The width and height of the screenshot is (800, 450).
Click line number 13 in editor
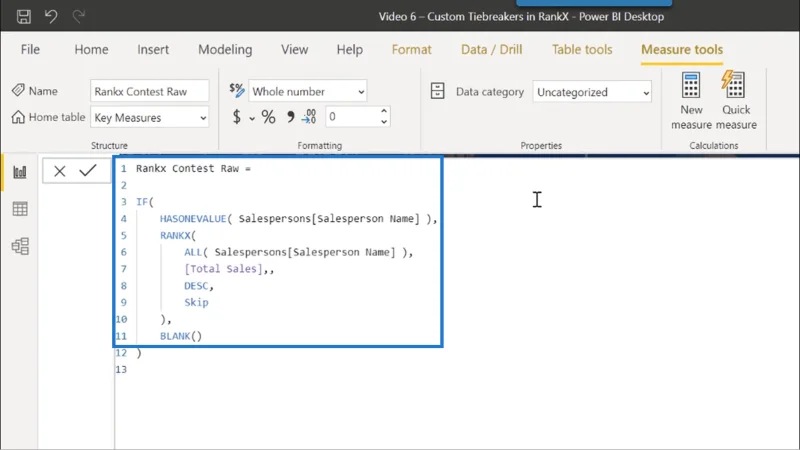coord(121,369)
